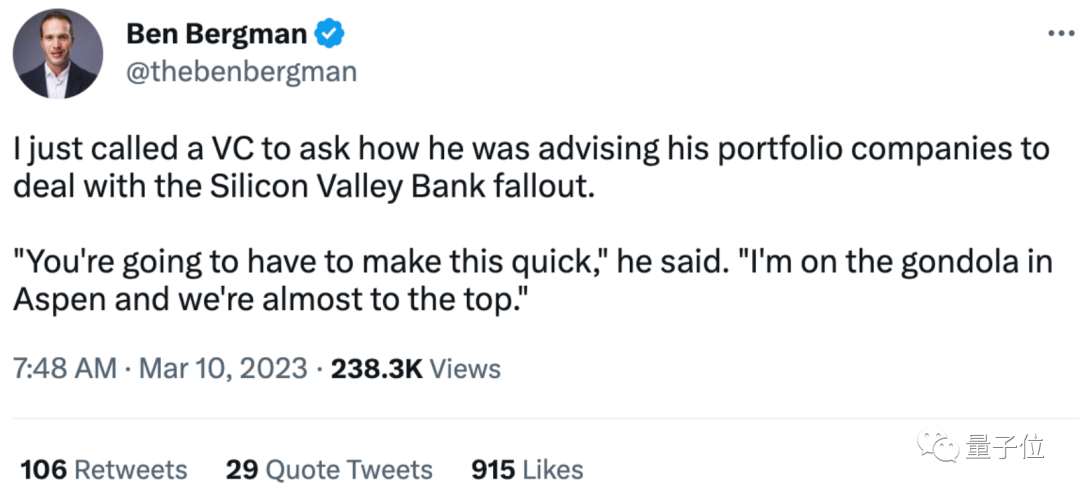The height and width of the screenshot is (494, 1080).
Task: Show the 106 Retweets list
Action: 104,469
